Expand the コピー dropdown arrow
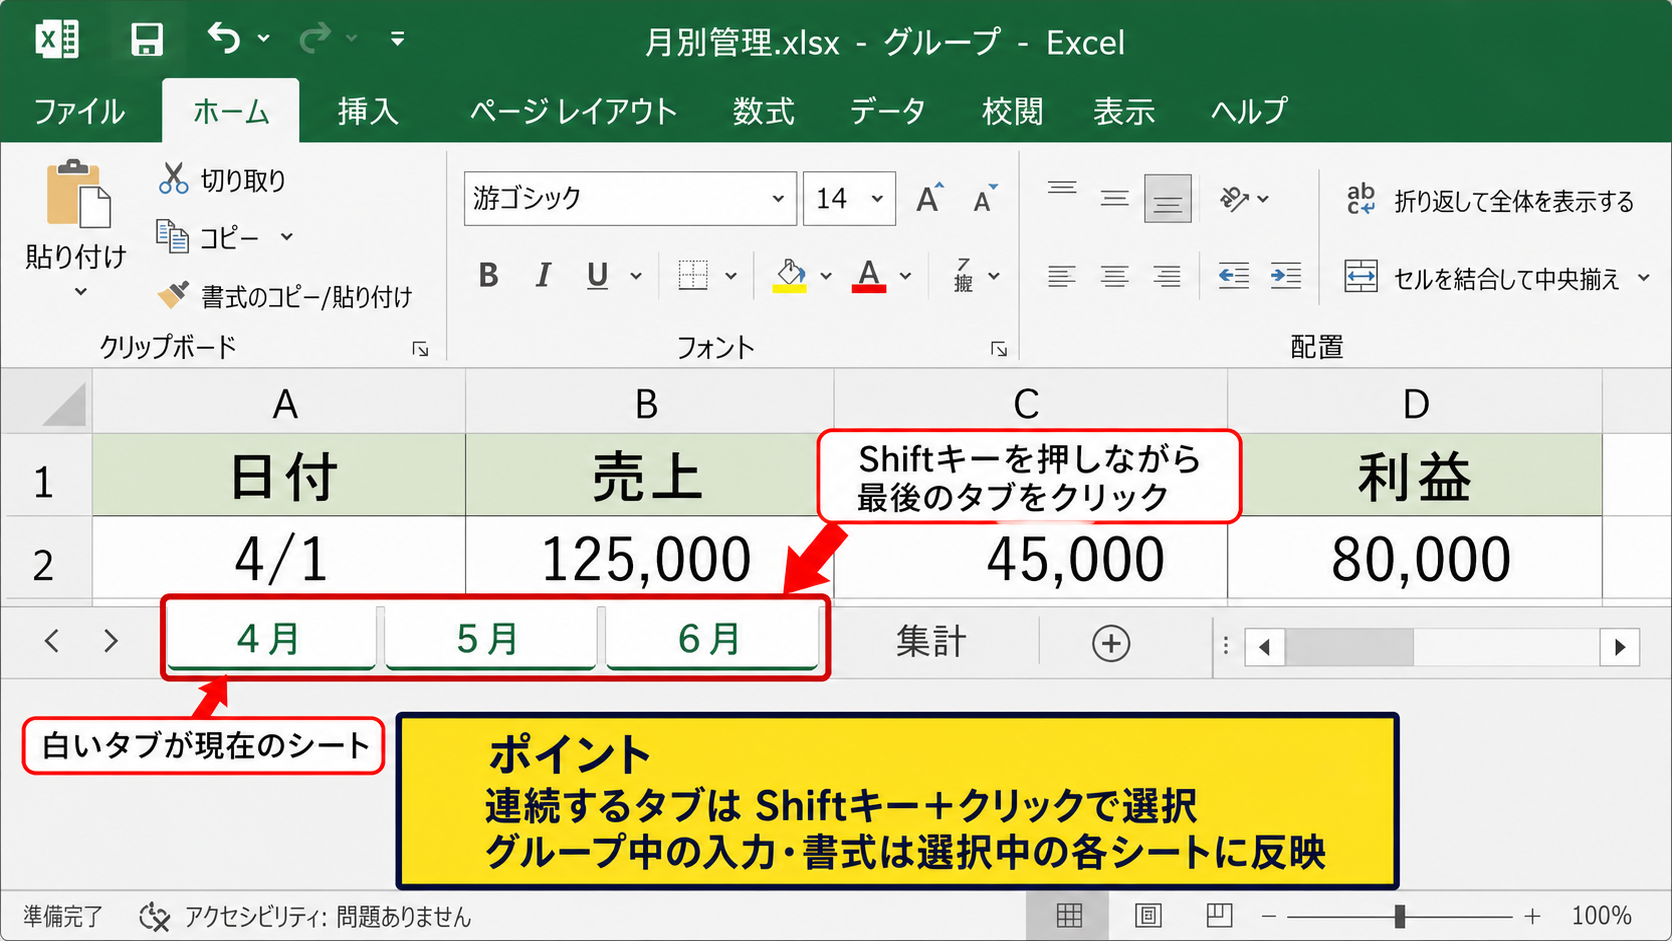The width and height of the screenshot is (1672, 941). 287,237
